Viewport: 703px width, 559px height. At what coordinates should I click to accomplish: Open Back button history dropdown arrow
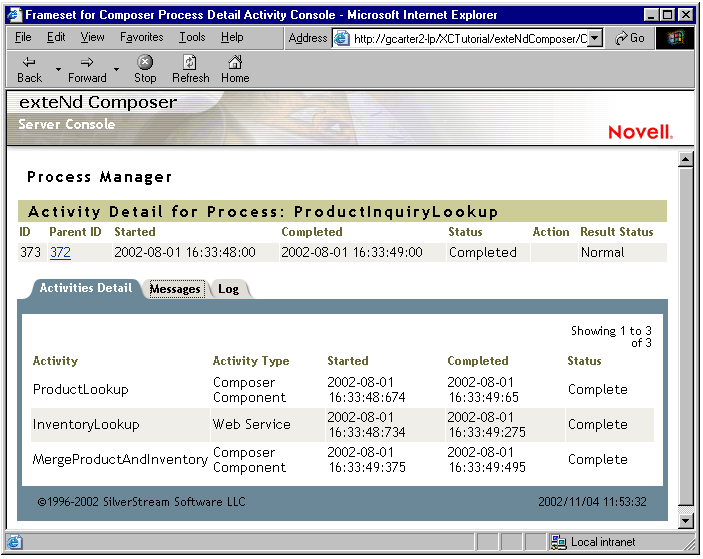[x=58, y=69]
